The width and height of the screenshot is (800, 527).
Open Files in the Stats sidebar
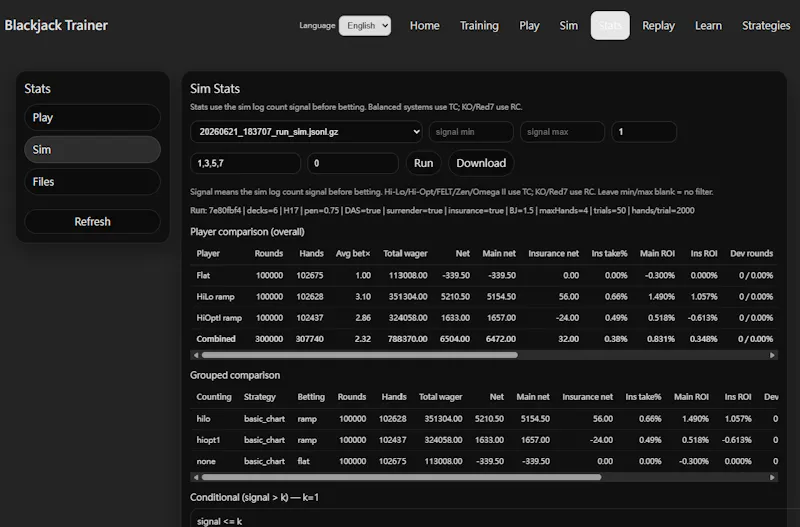92,182
